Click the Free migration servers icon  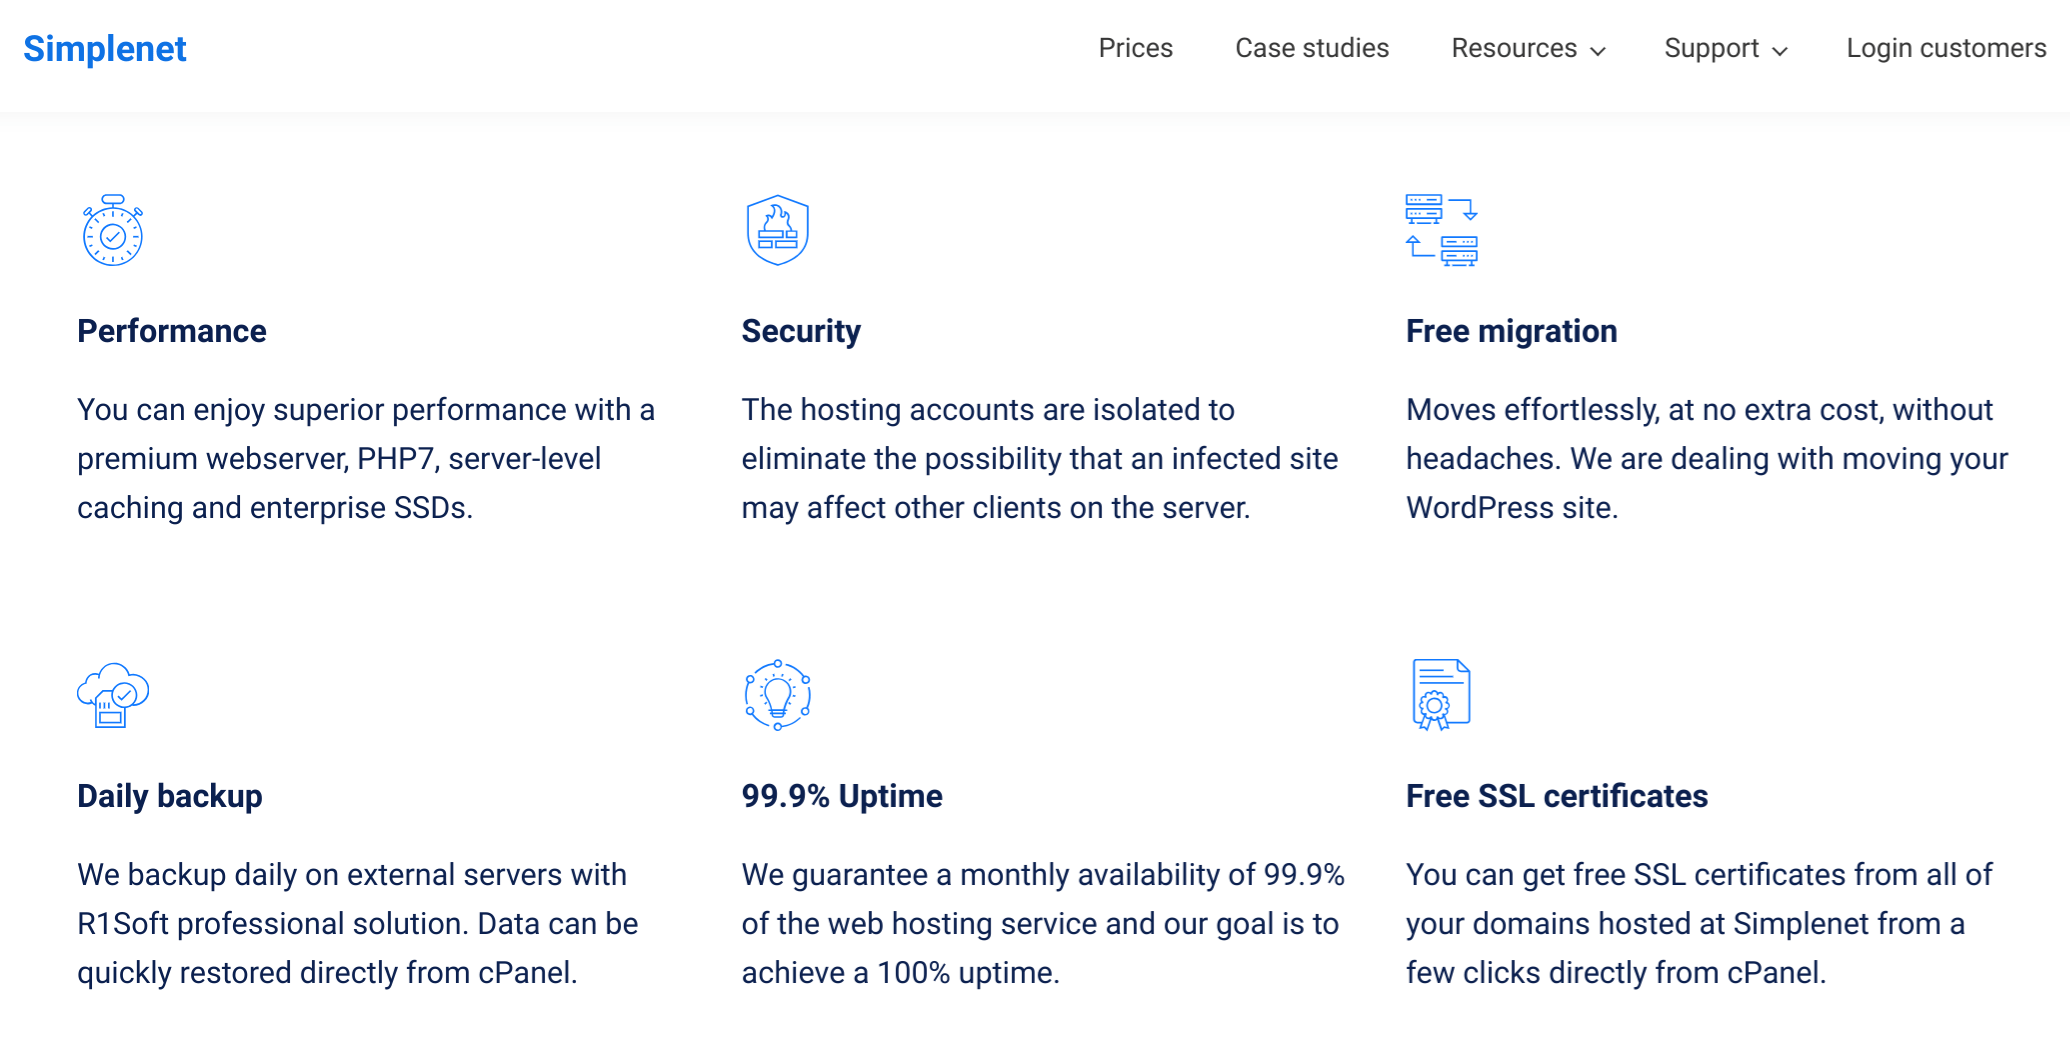[1441, 230]
